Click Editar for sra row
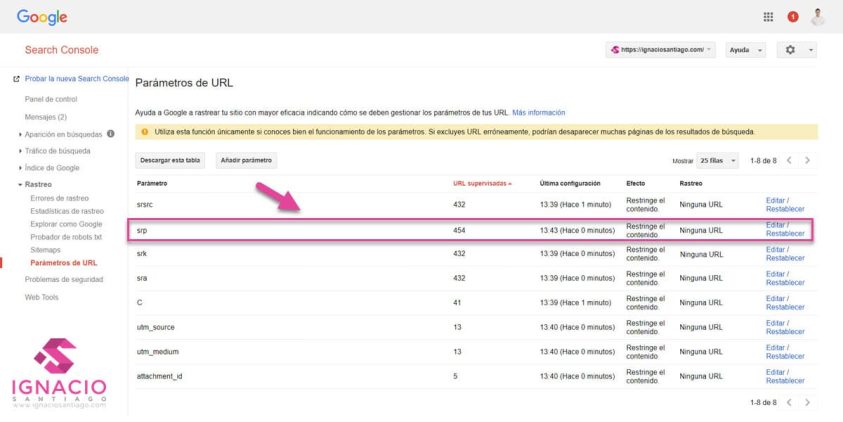This screenshot has width=843, height=422. [775, 274]
